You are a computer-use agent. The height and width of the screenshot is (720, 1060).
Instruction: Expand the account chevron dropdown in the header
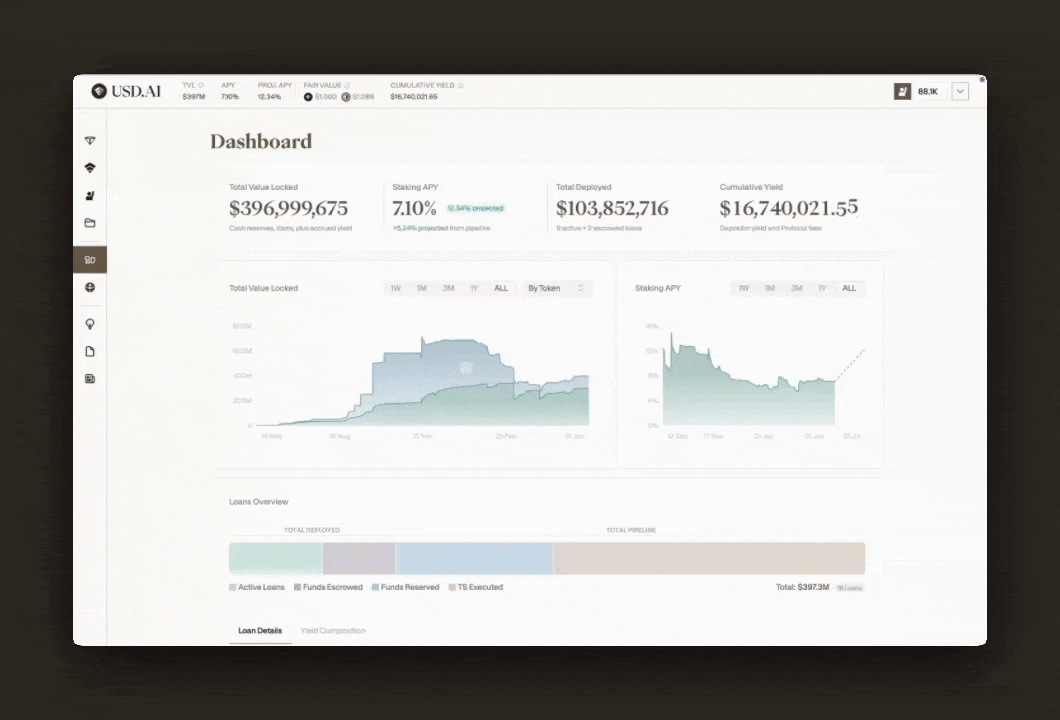[960, 91]
